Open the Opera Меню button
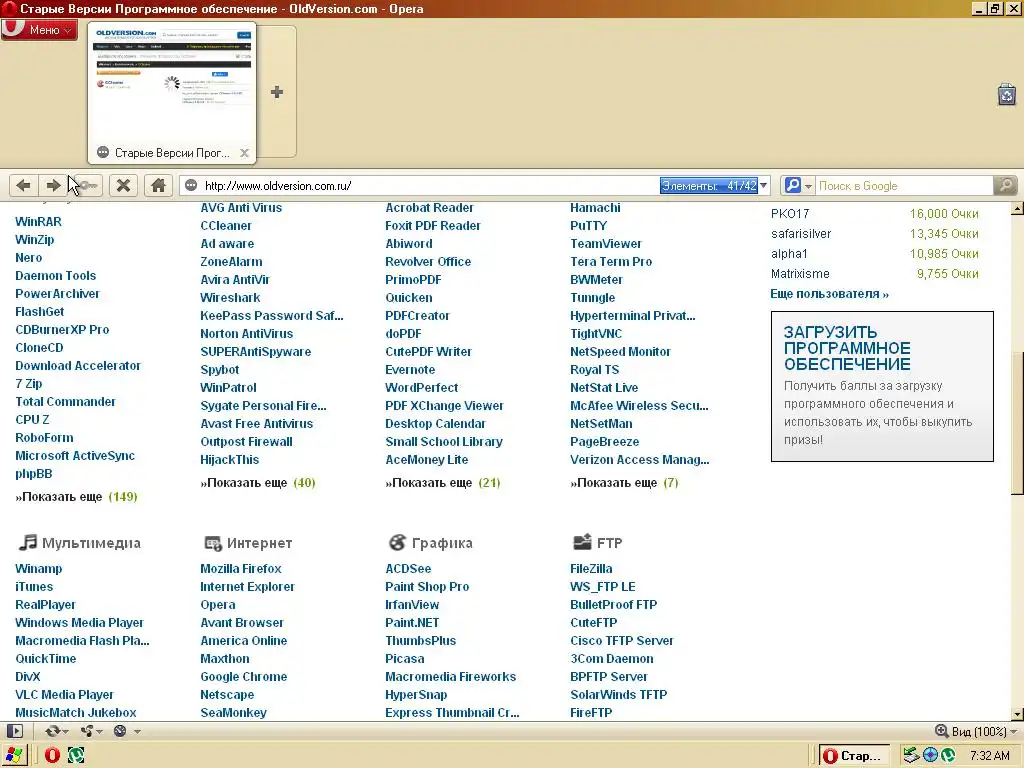Image resolution: width=1024 pixels, height=768 pixels. click(39, 30)
